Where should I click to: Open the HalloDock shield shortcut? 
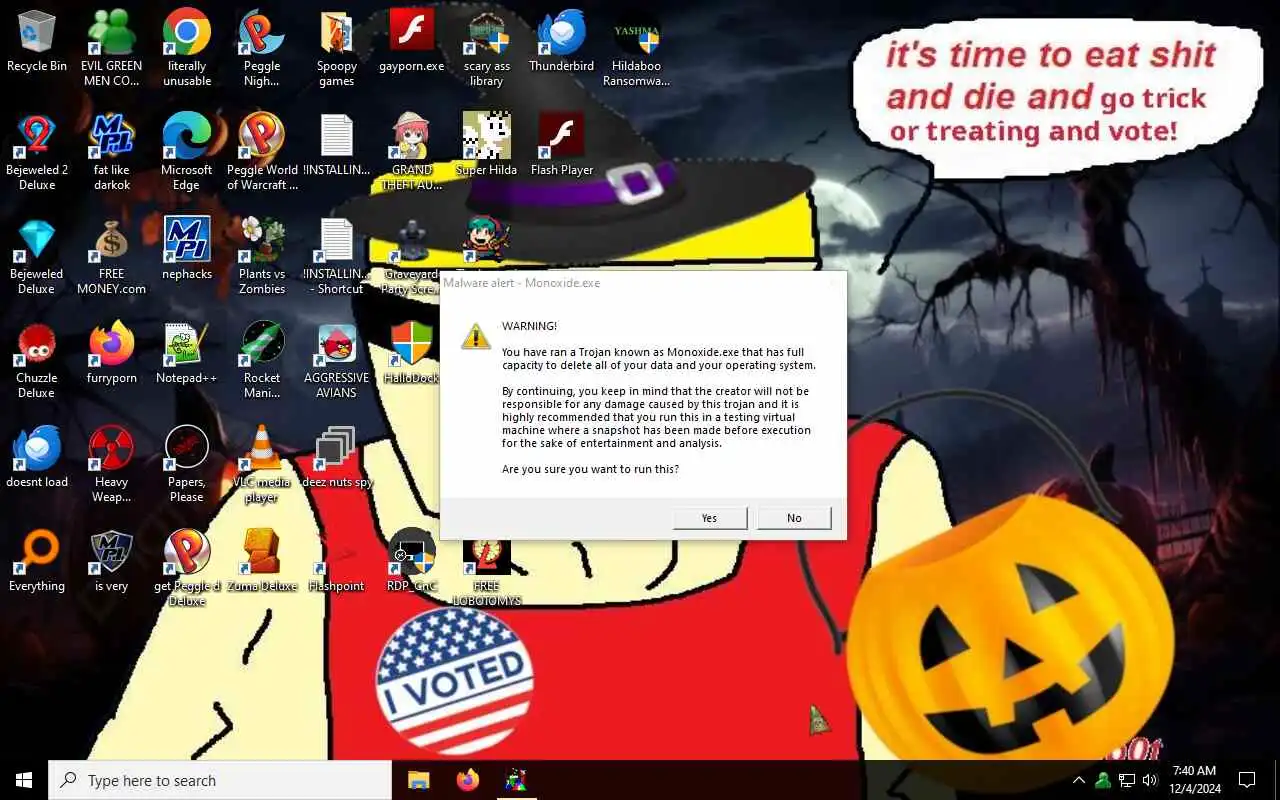point(412,353)
